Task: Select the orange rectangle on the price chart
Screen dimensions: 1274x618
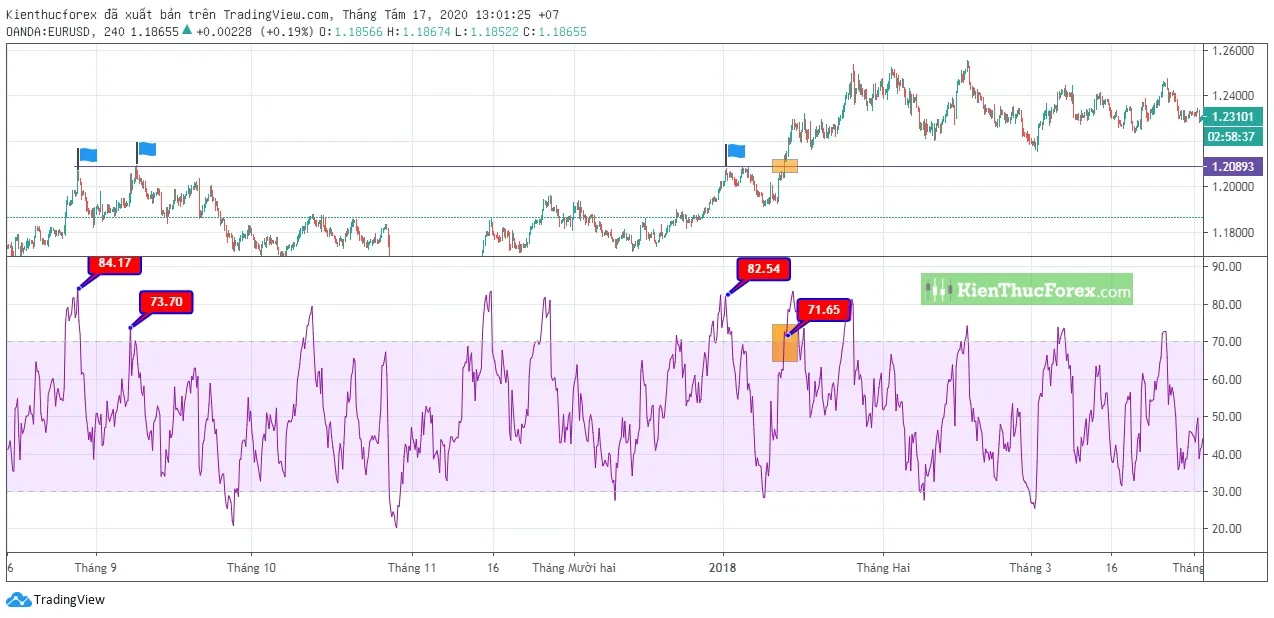Action: coord(785,165)
